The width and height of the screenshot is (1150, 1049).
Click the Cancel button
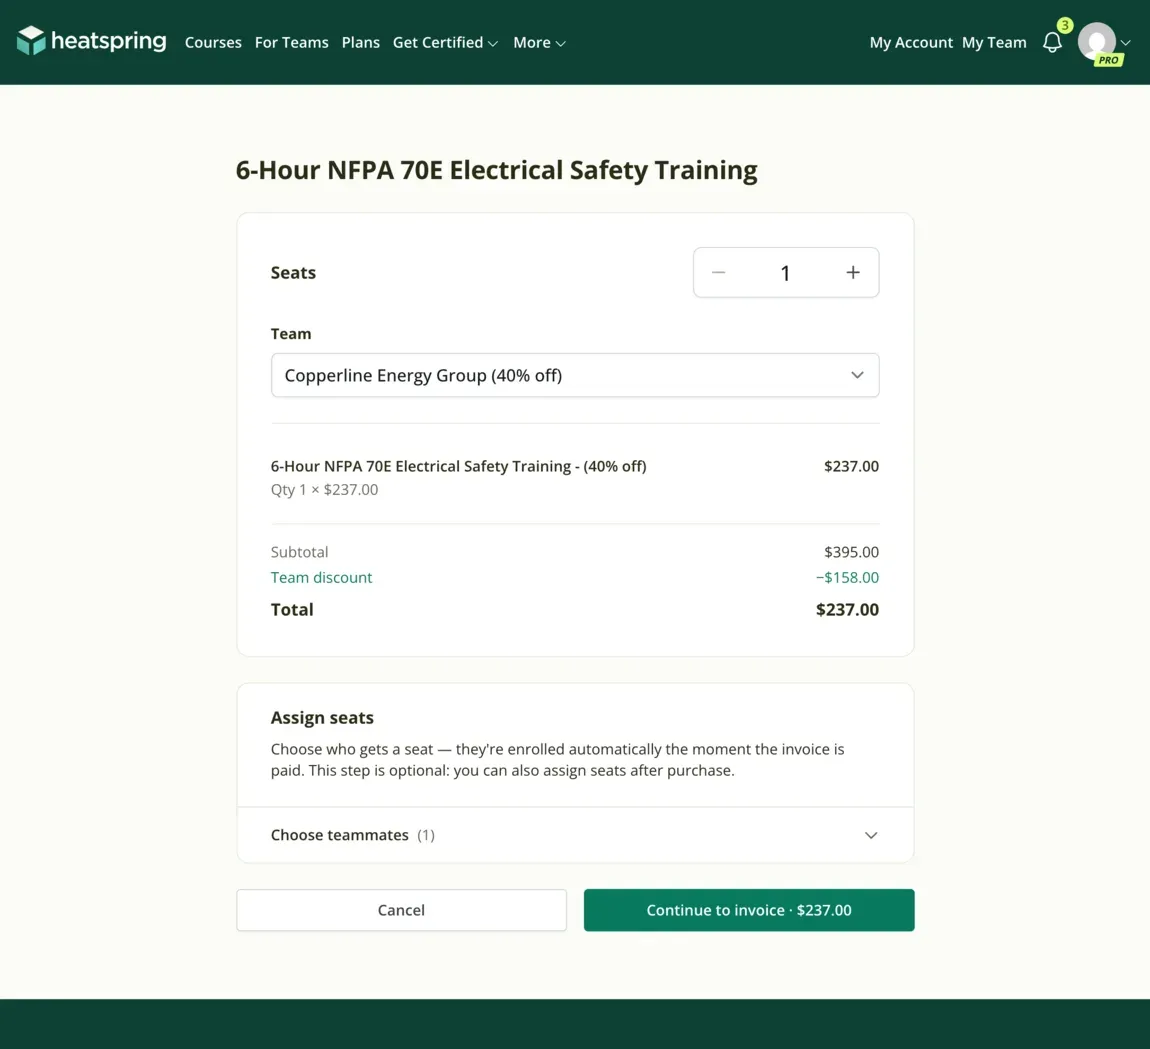[x=401, y=910]
